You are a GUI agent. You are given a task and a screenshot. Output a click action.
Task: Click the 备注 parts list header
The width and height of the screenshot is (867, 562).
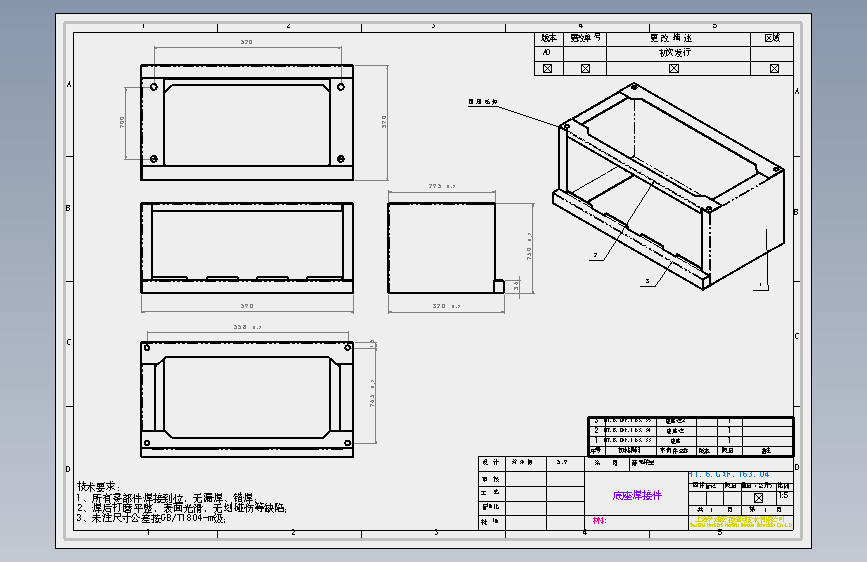pyautogui.click(x=766, y=451)
